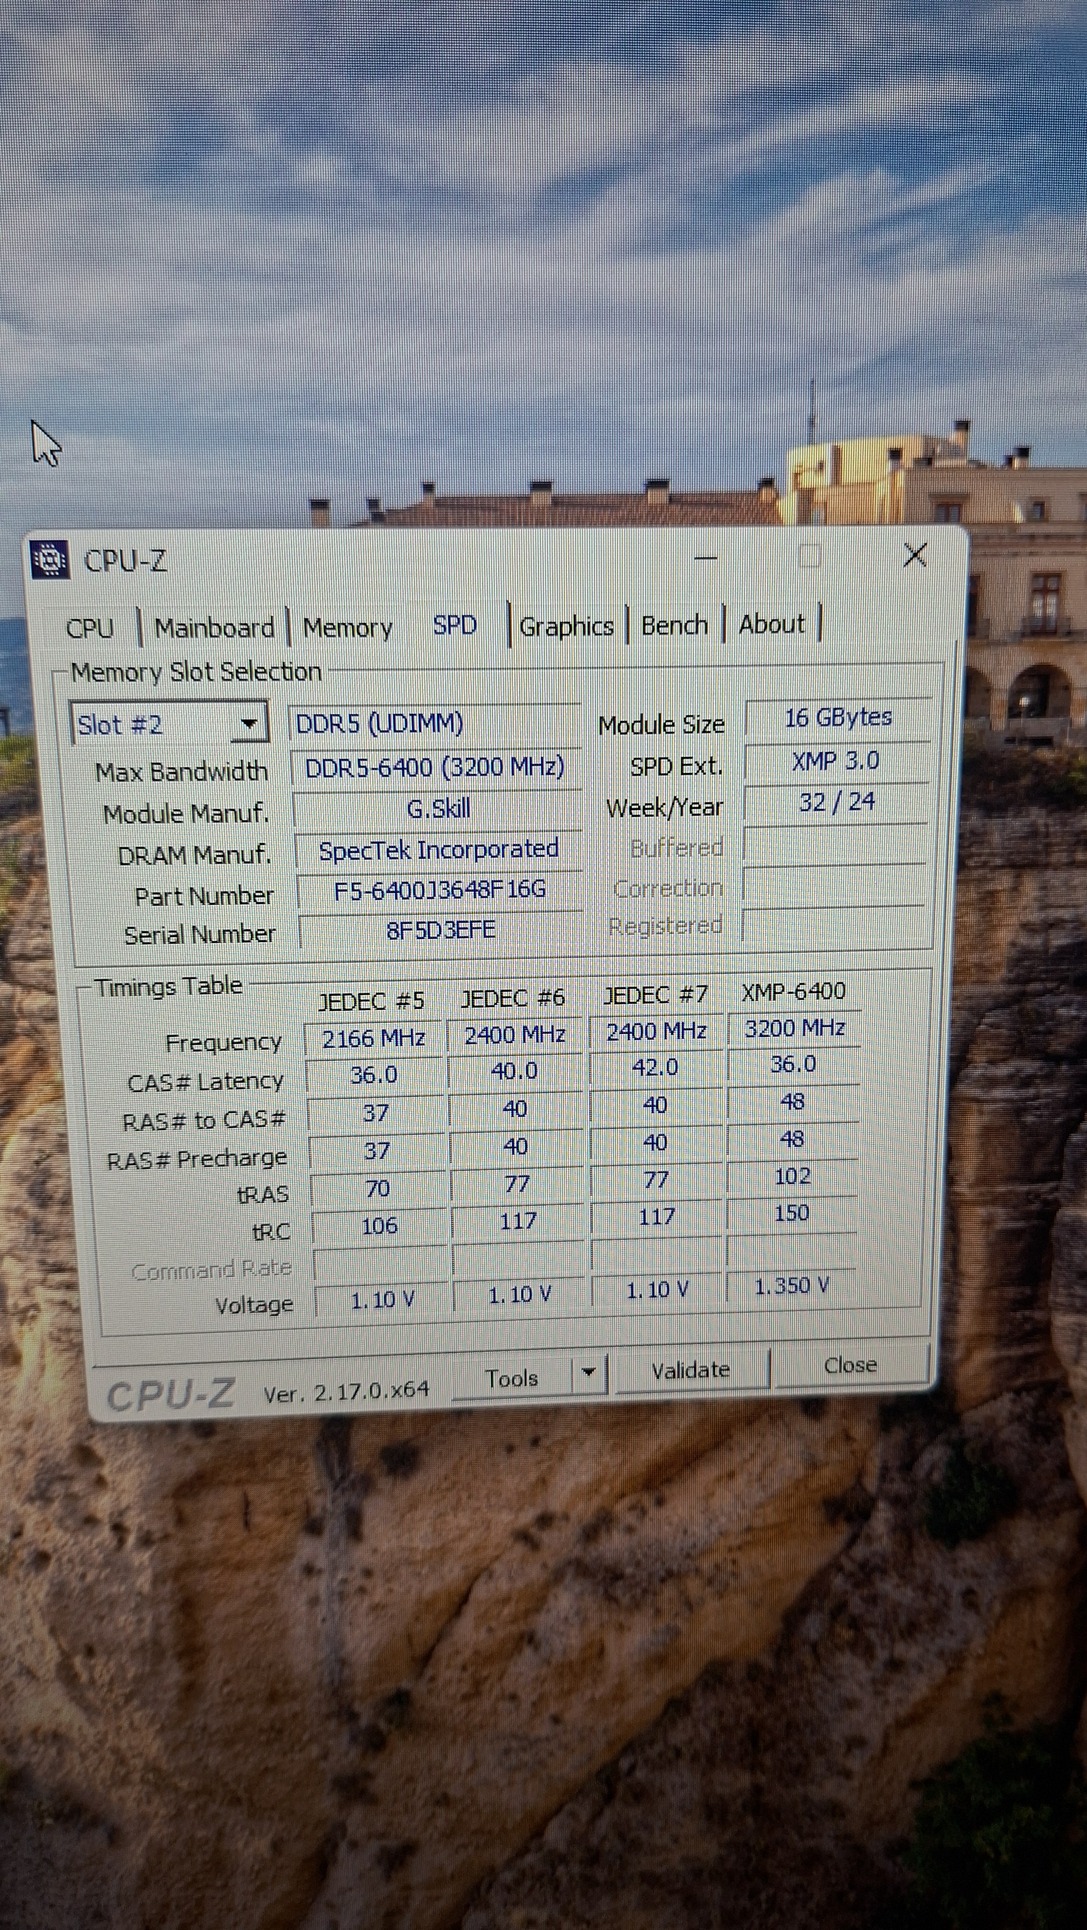Click the JEDEC #5 voltage 1.10 V
The height and width of the screenshot is (1930, 1087).
coord(382,1299)
